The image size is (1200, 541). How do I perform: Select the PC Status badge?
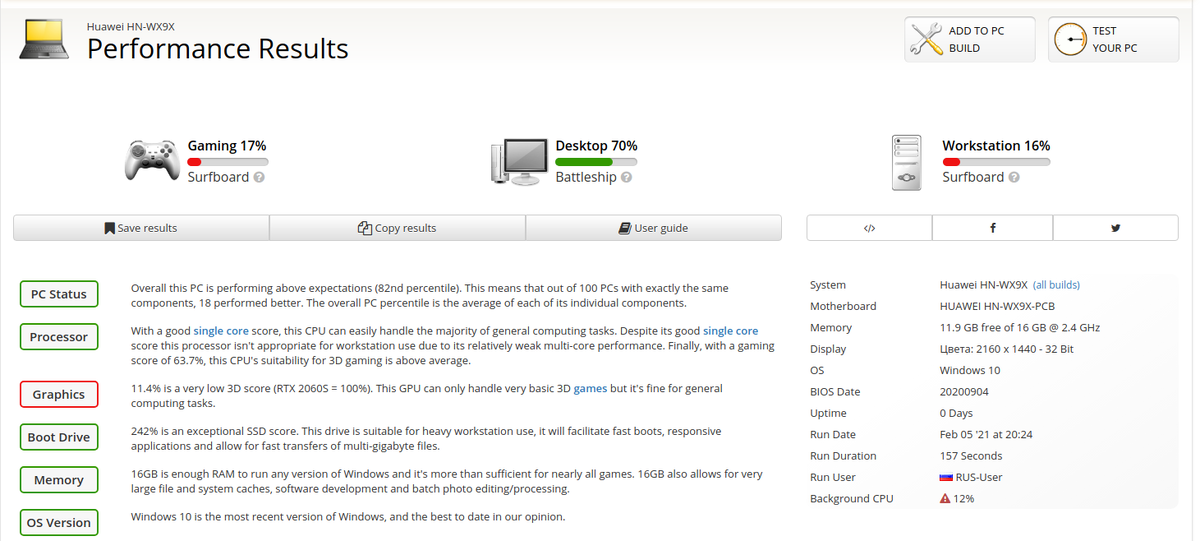[59, 294]
